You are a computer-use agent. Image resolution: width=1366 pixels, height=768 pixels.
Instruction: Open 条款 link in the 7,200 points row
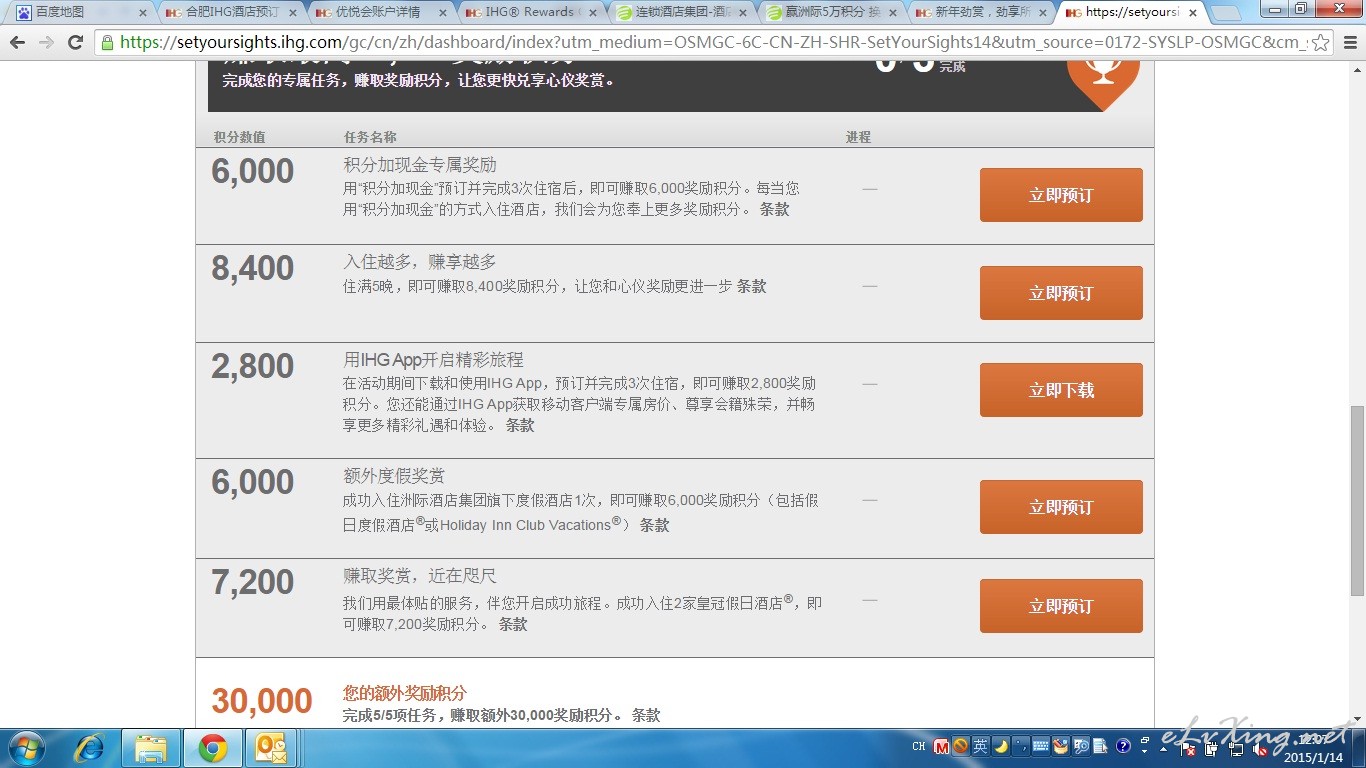(513, 624)
